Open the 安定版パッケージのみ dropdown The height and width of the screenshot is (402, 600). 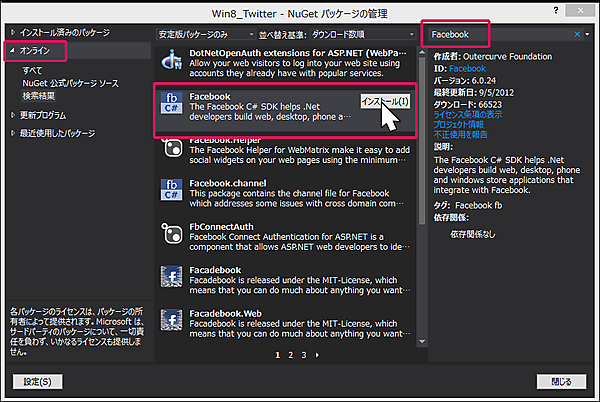coord(205,34)
